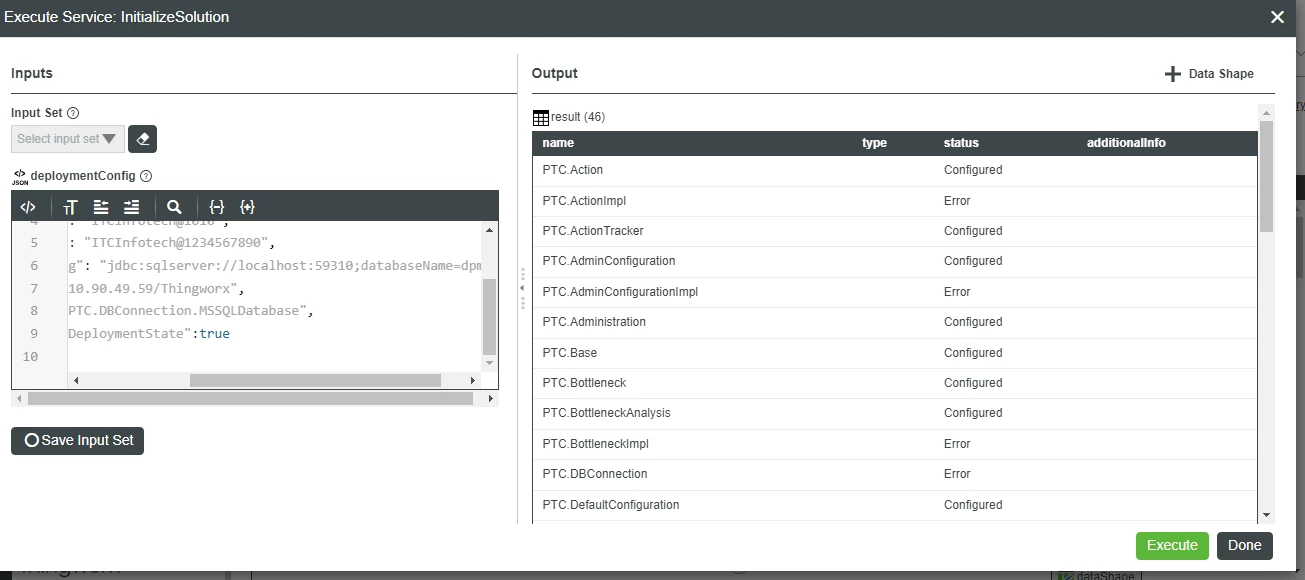Click the code editor vertical scrollbar thumb
The image size is (1305, 580).
point(489,317)
